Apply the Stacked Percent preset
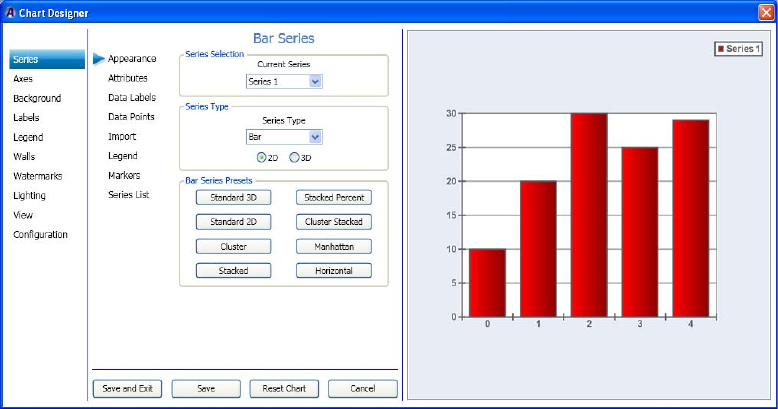Screen dimensions: 778x409 pyautogui.click(x=334, y=198)
